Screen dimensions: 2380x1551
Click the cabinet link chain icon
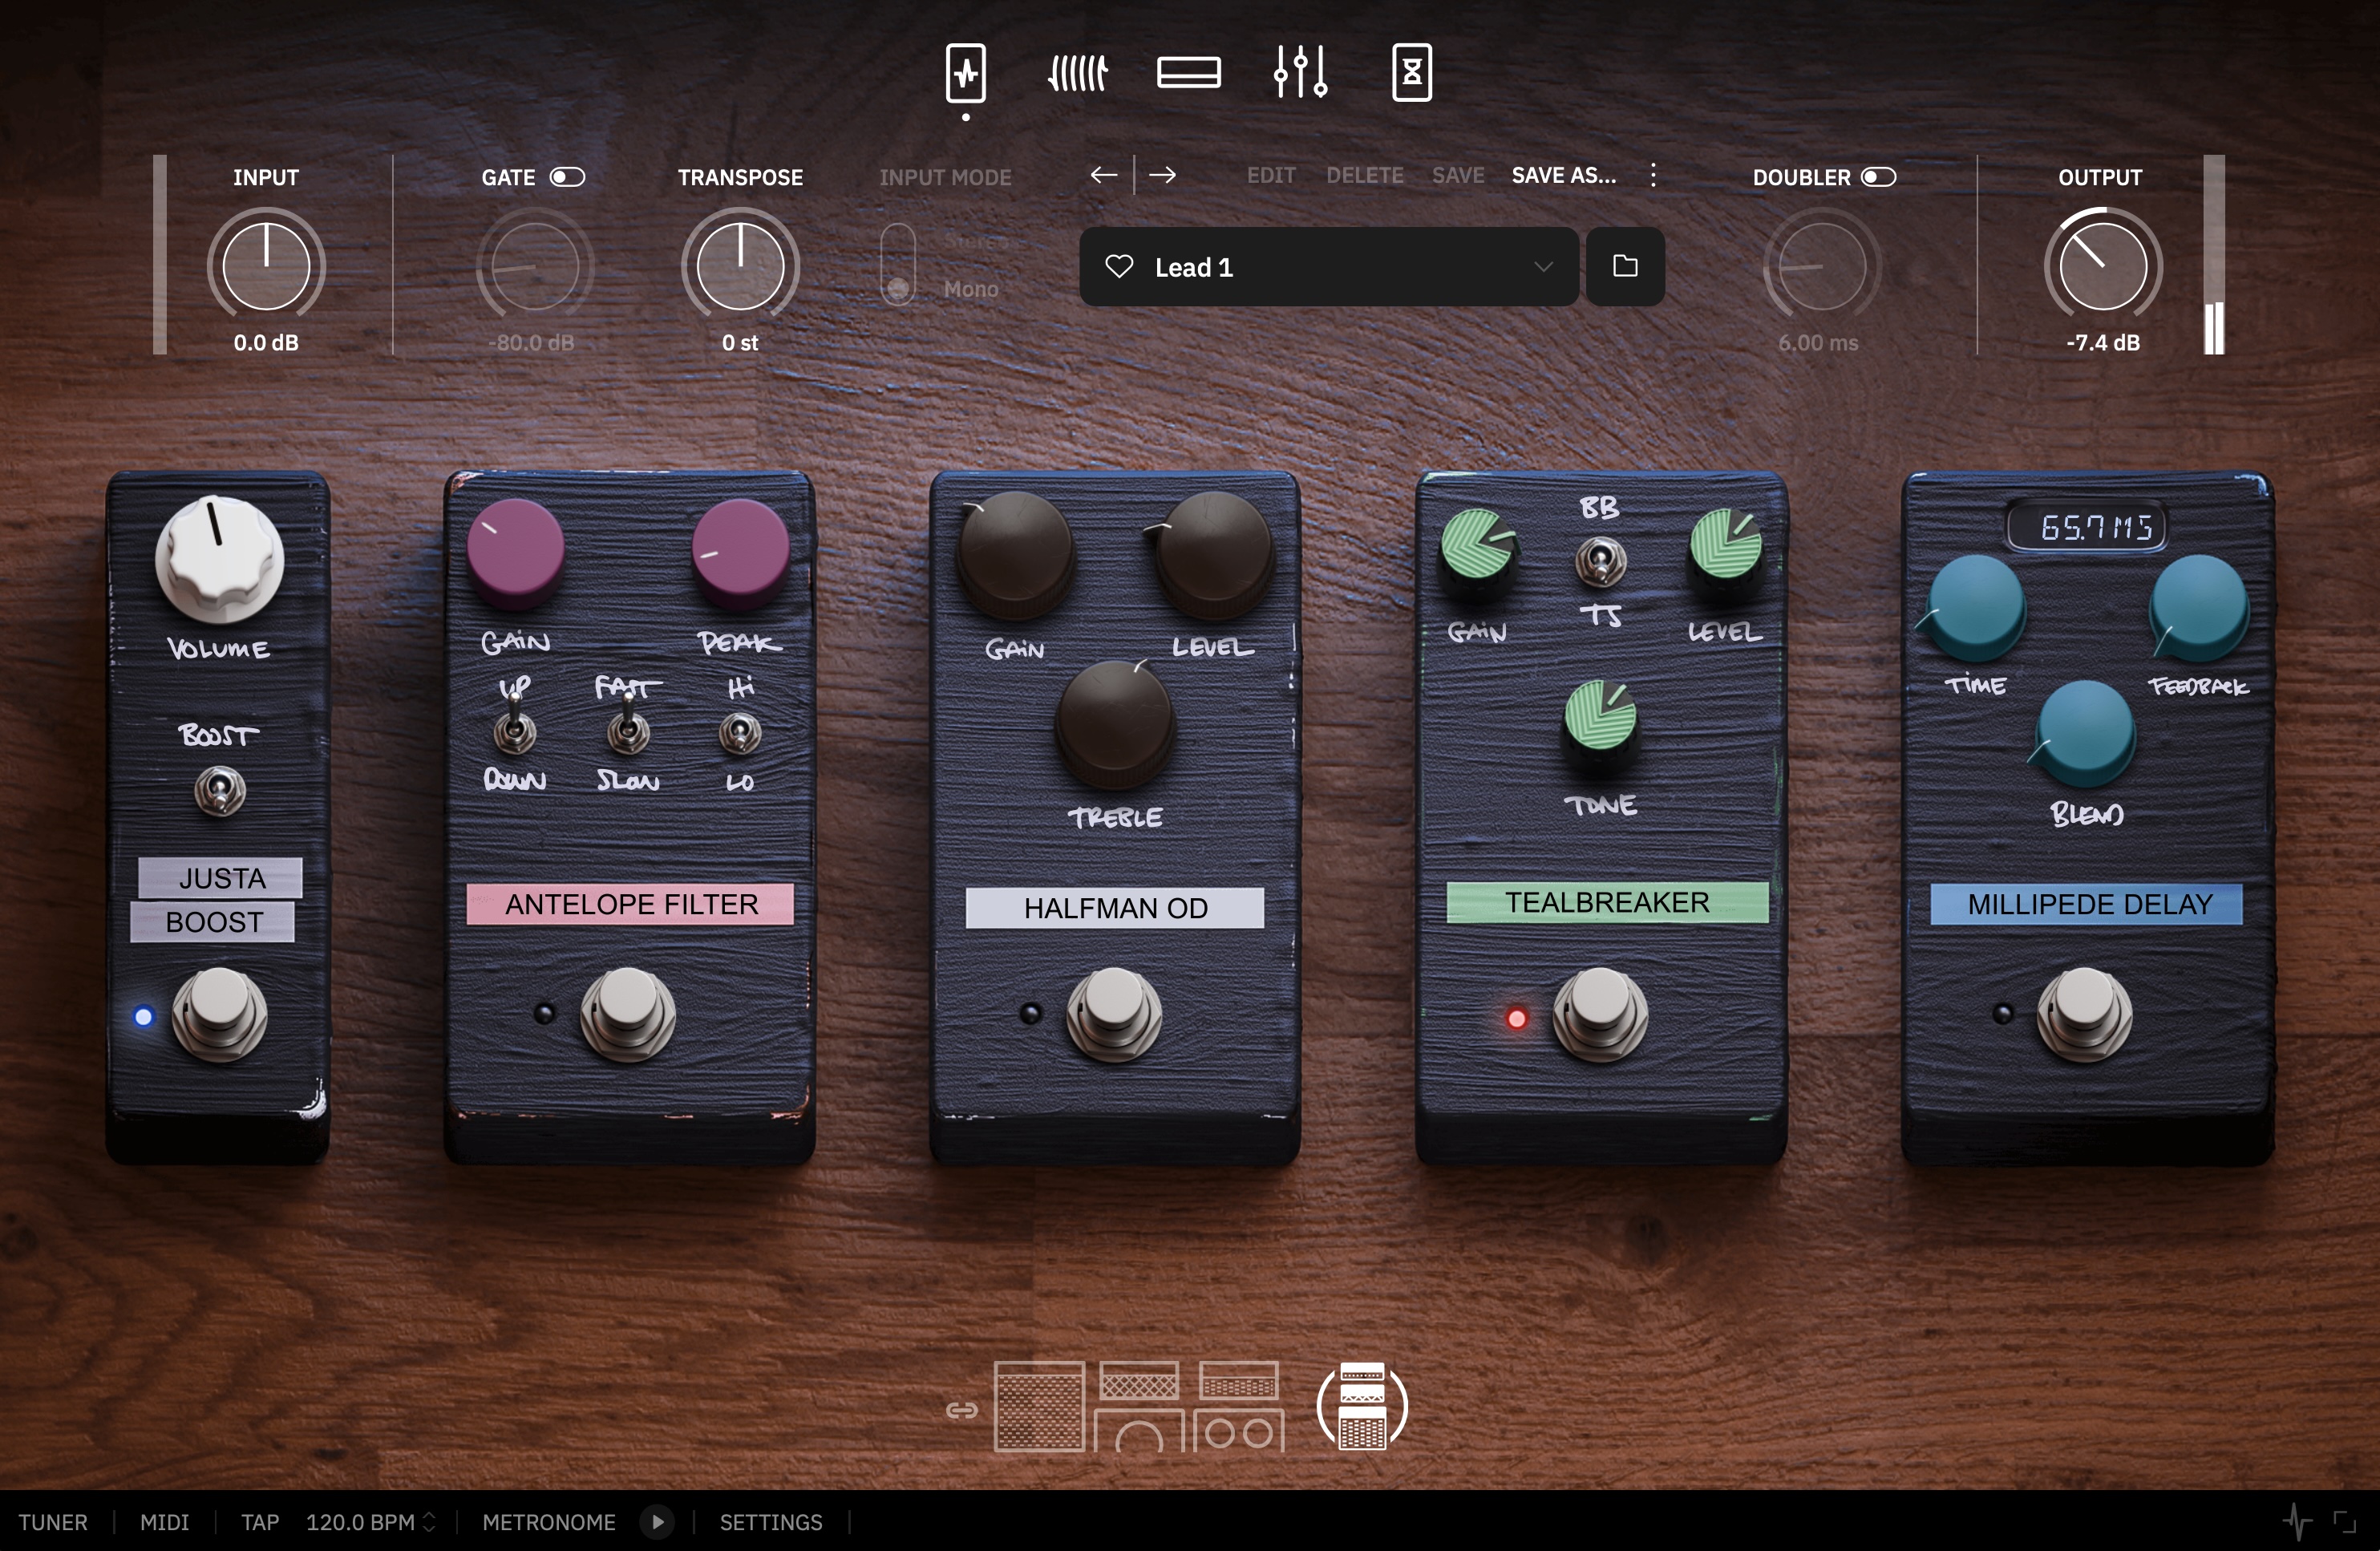click(x=961, y=1410)
